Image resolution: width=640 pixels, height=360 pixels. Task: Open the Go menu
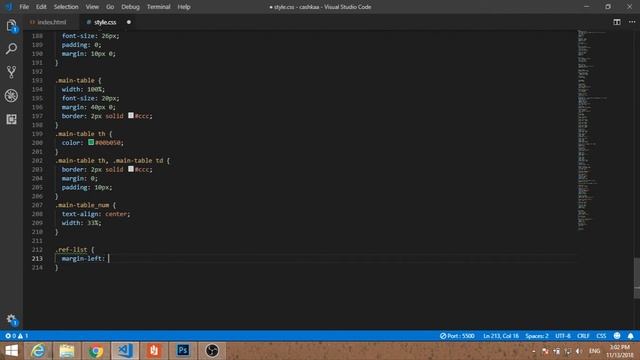110,7
